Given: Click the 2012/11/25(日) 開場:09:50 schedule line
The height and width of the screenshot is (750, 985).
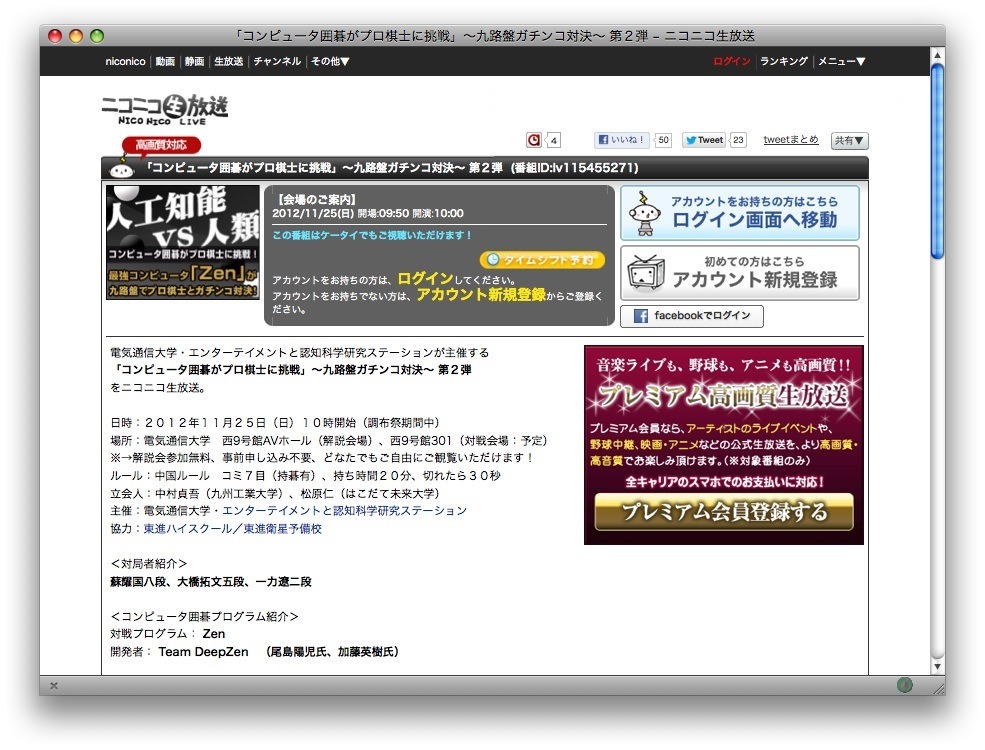Looking at the screenshot, I should tap(367, 214).
